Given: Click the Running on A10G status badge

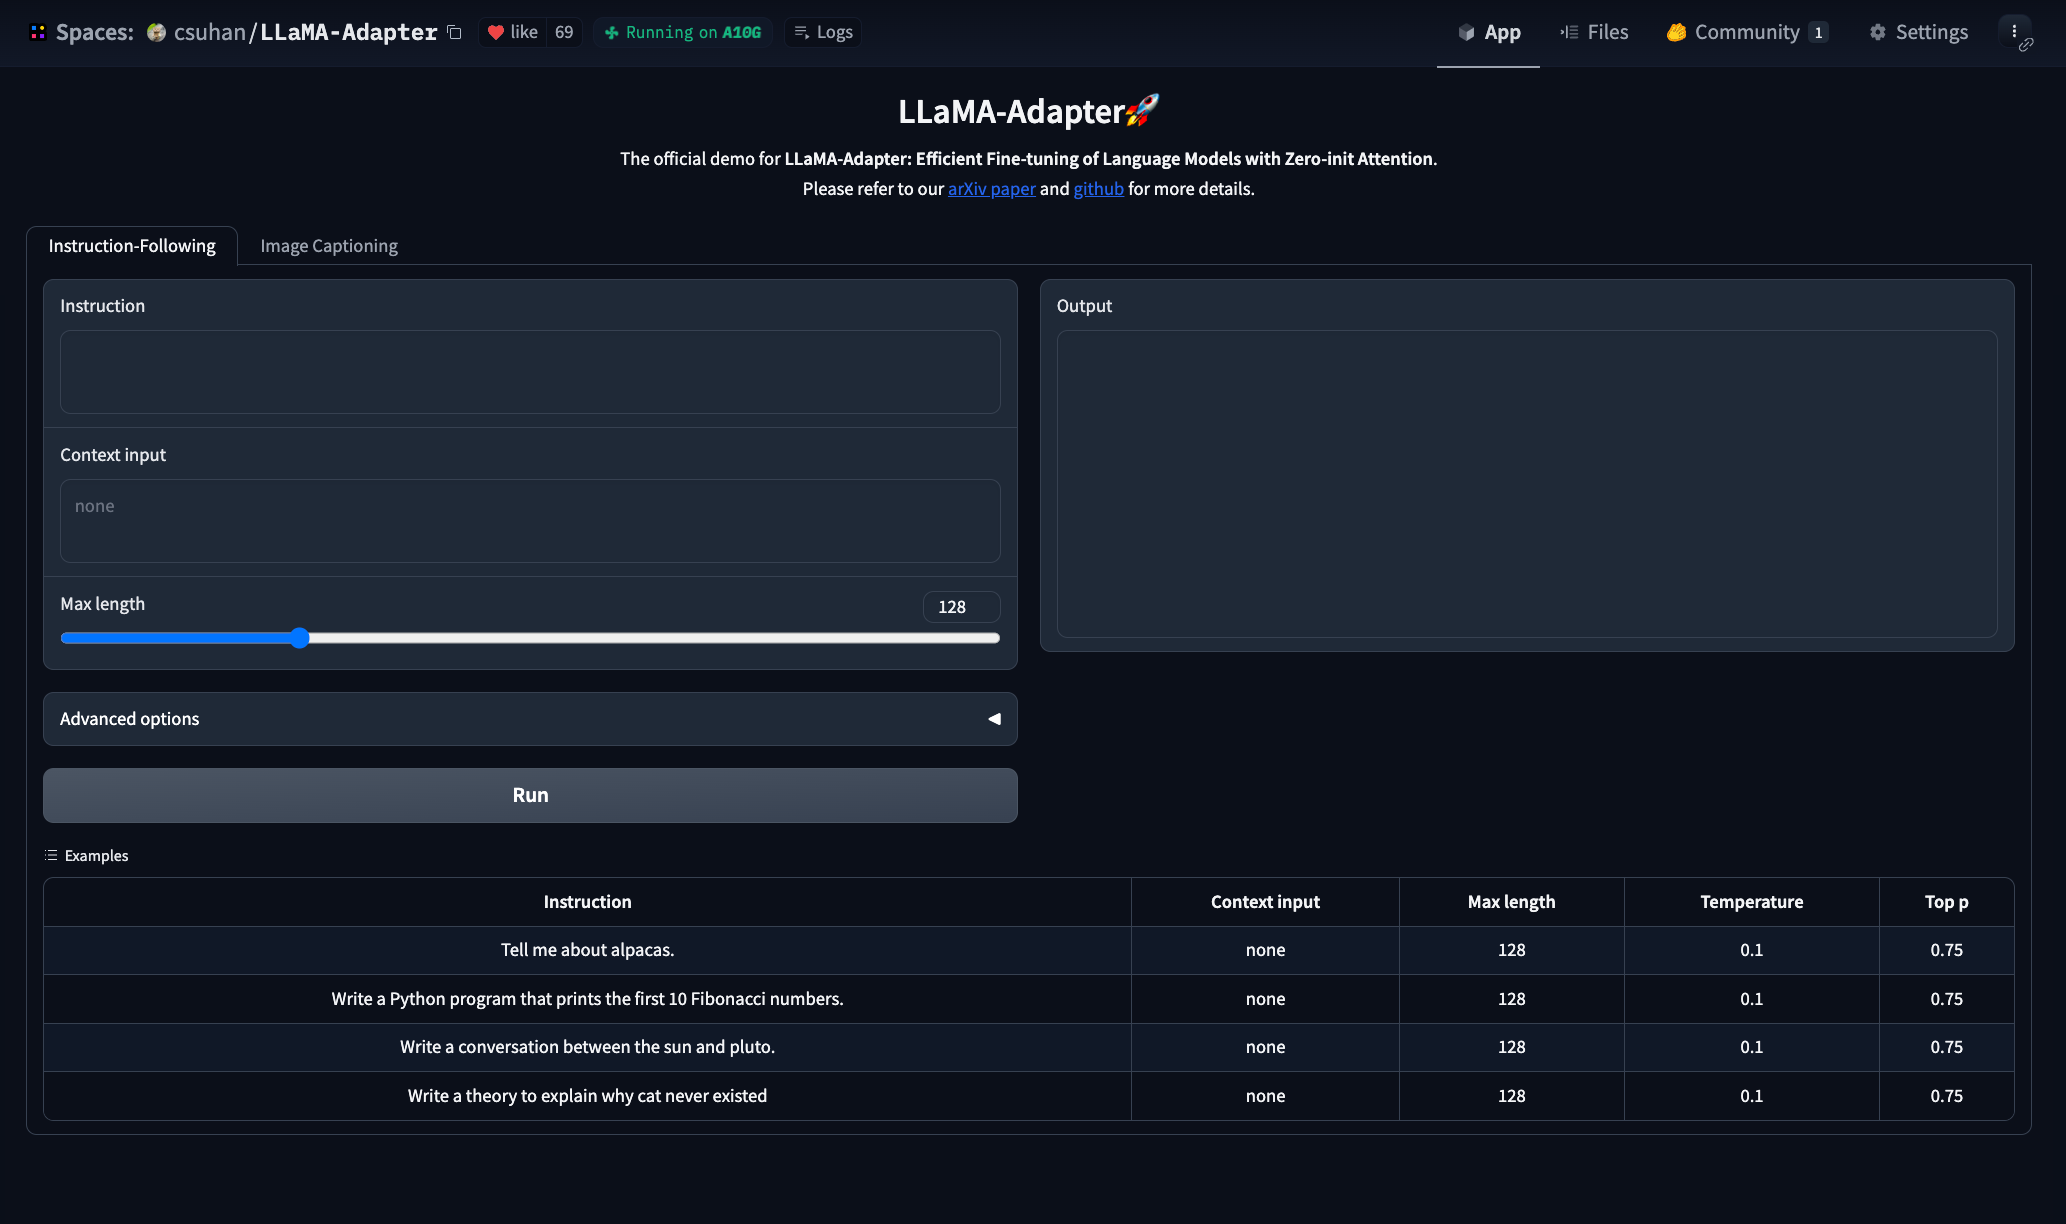Looking at the screenshot, I should [683, 31].
